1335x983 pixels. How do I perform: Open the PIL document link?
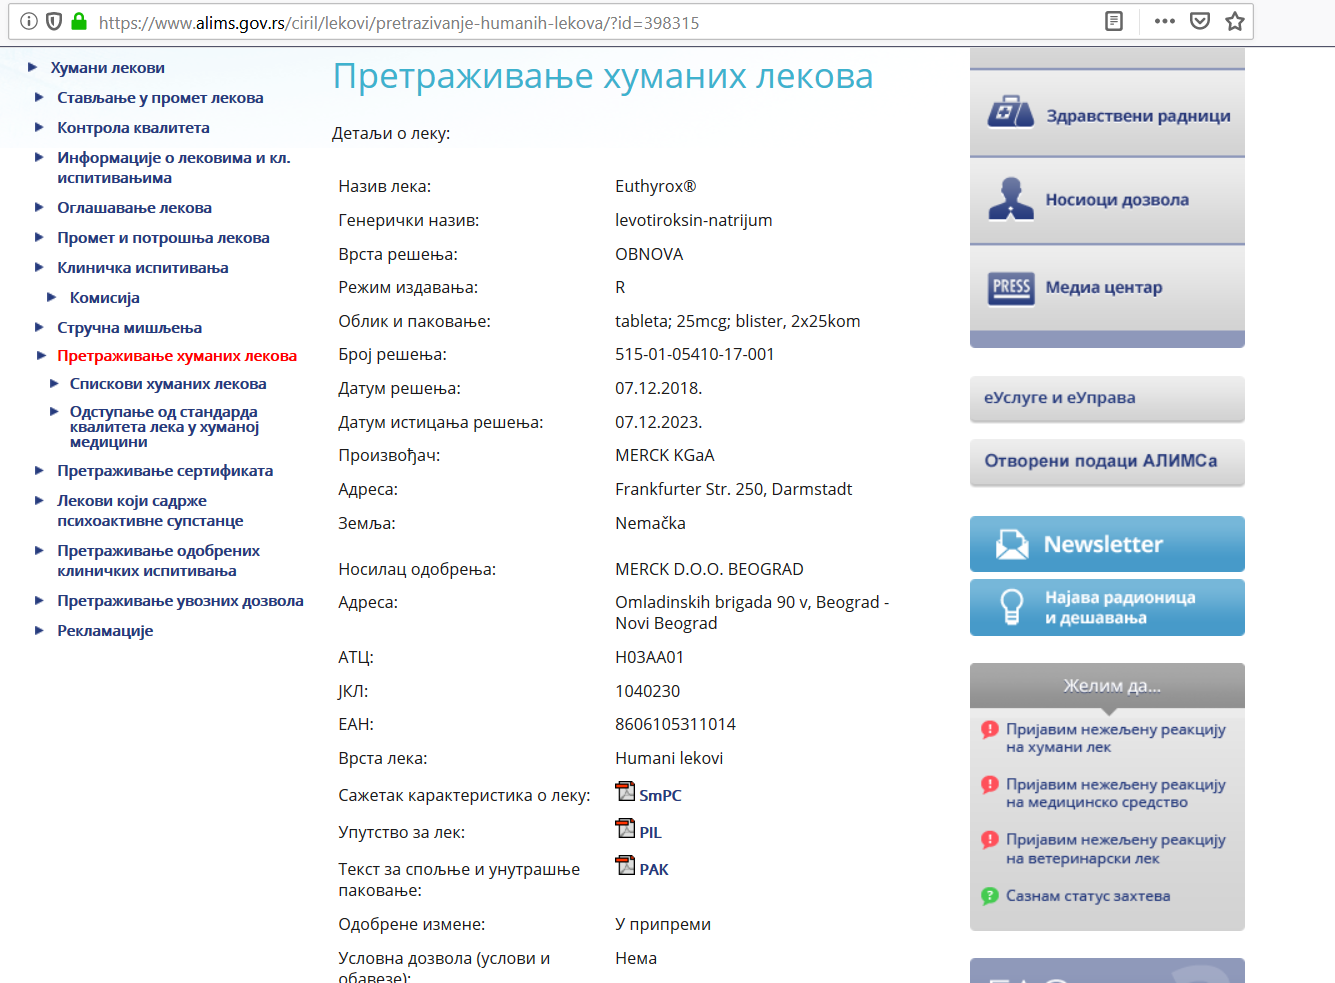tap(650, 833)
